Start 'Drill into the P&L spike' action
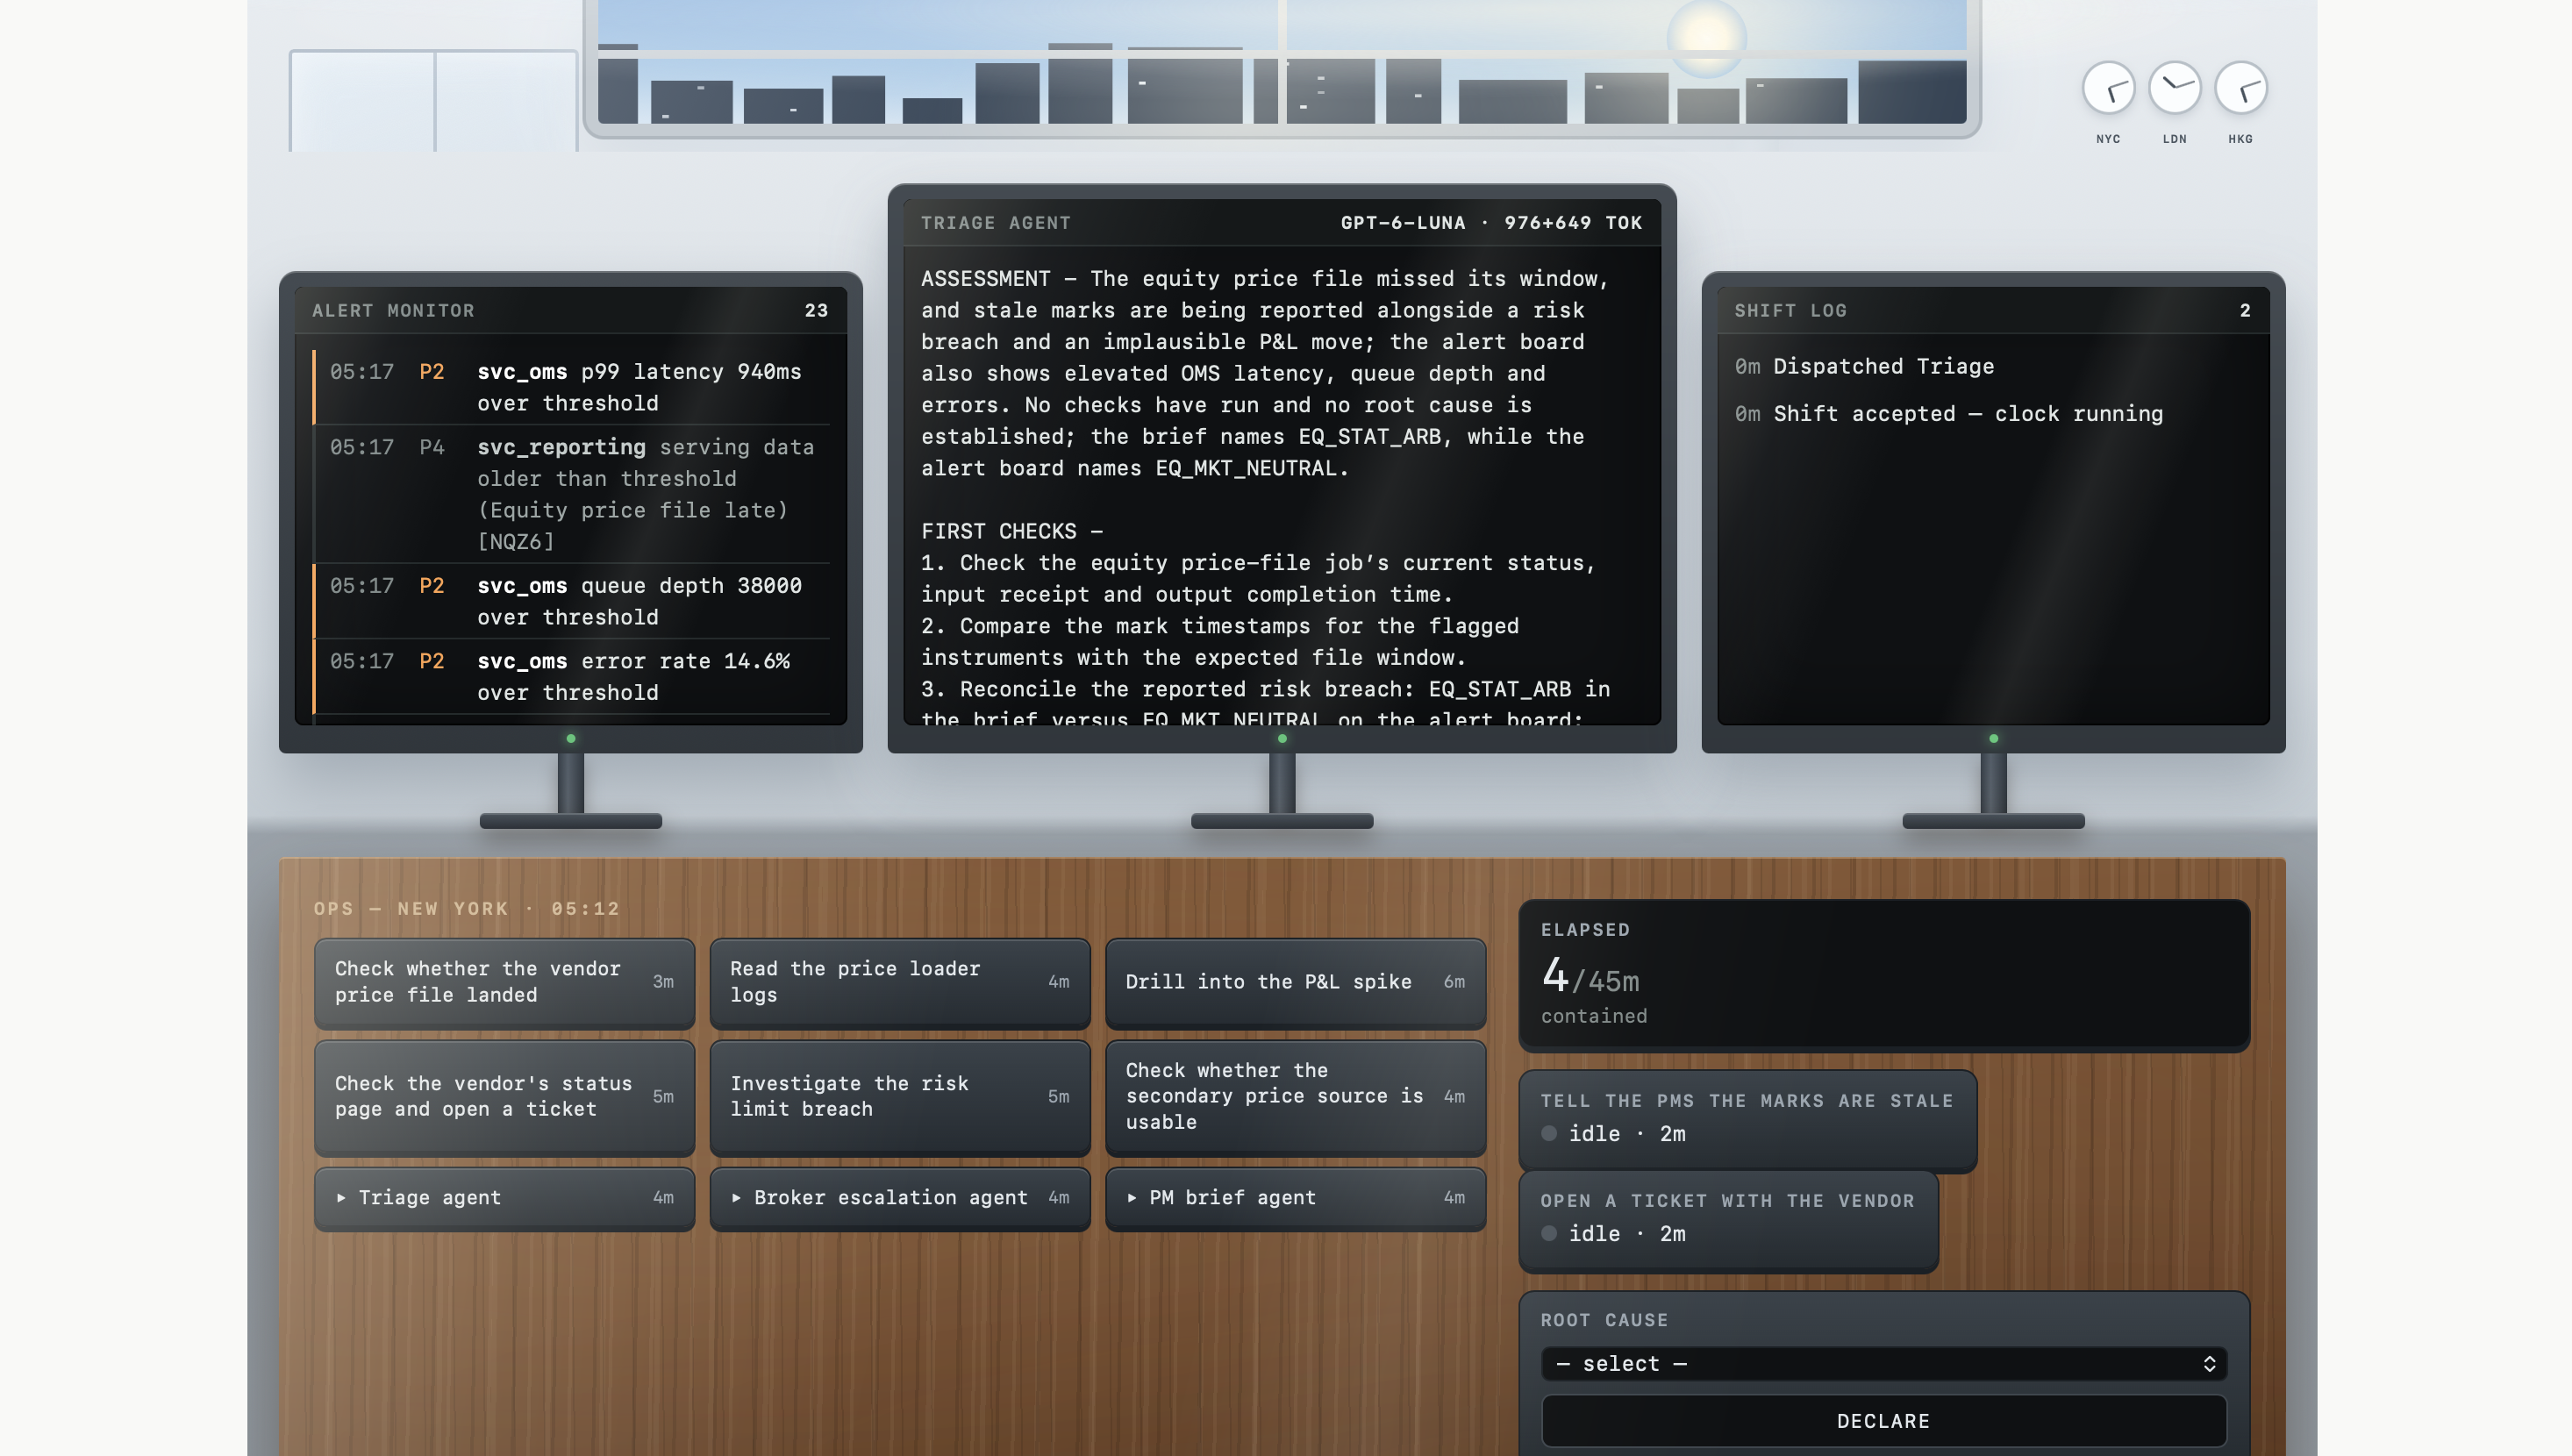This screenshot has width=2572, height=1456. click(1295, 982)
